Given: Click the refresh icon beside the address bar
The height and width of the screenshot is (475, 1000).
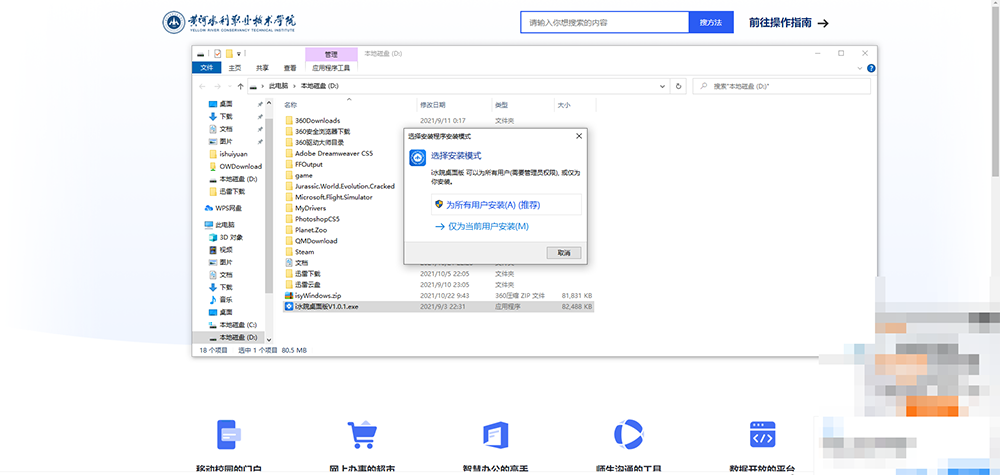Looking at the screenshot, I should point(680,87).
